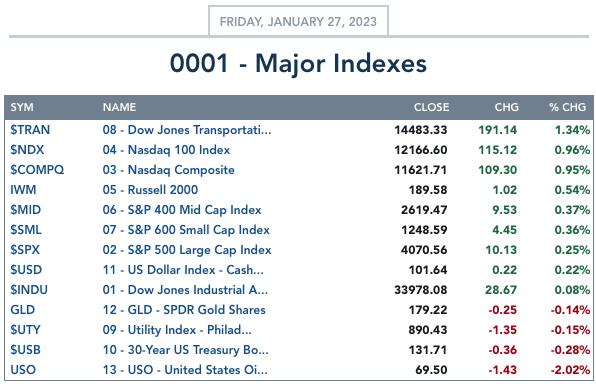
Task: Click the GLD ticker symbol
Action: [x=22, y=310]
